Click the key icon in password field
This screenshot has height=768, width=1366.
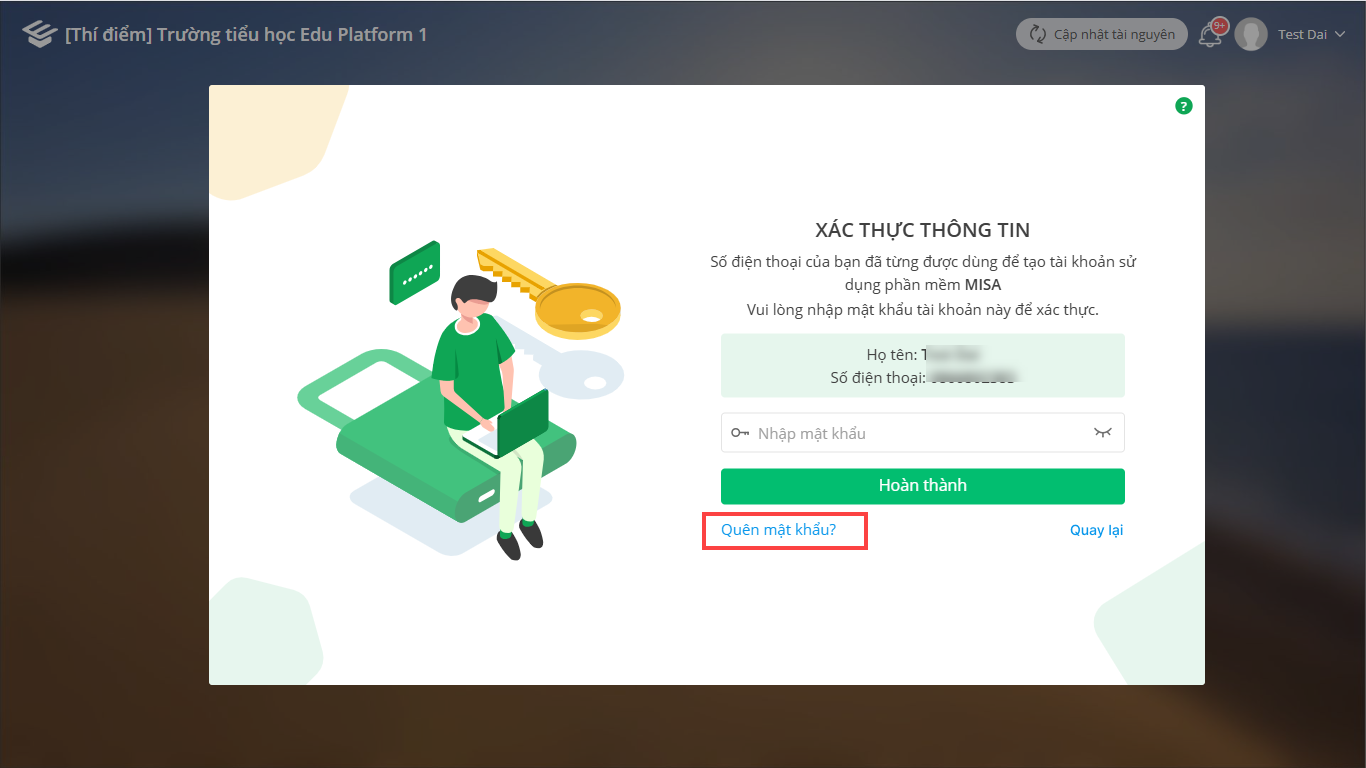(x=740, y=433)
